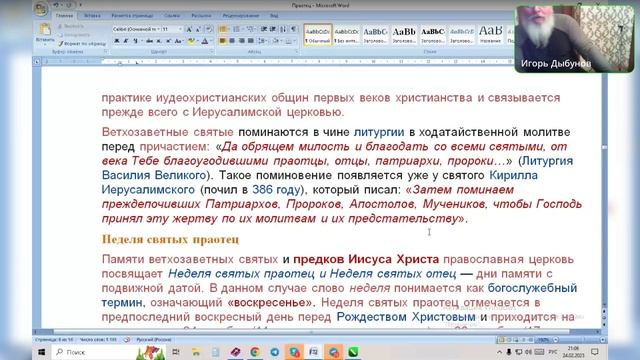Screen dimensions: 640x360
Task: Open the Рассылки ribbon tab
Action: (x=201, y=16)
